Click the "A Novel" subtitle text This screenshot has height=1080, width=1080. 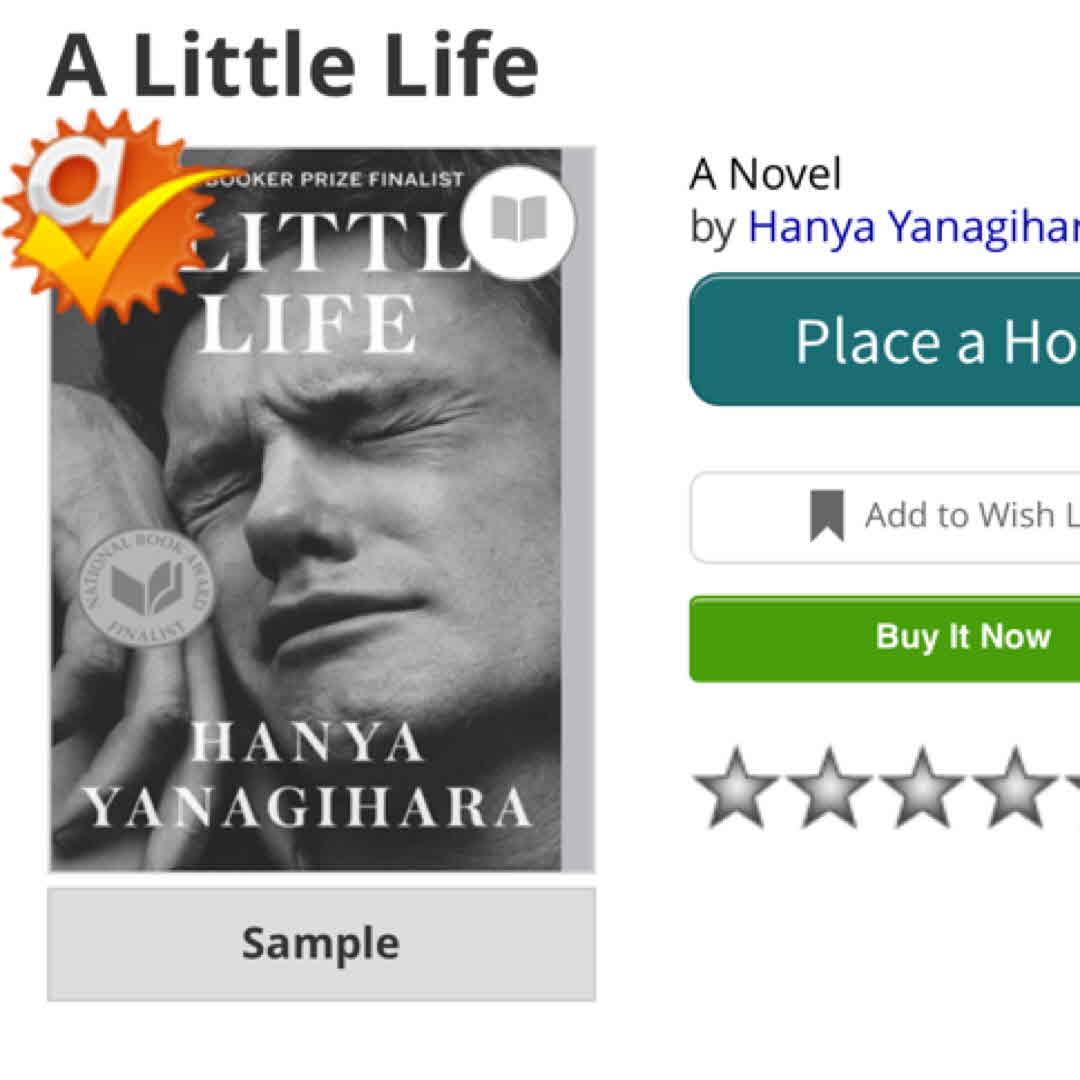point(765,175)
